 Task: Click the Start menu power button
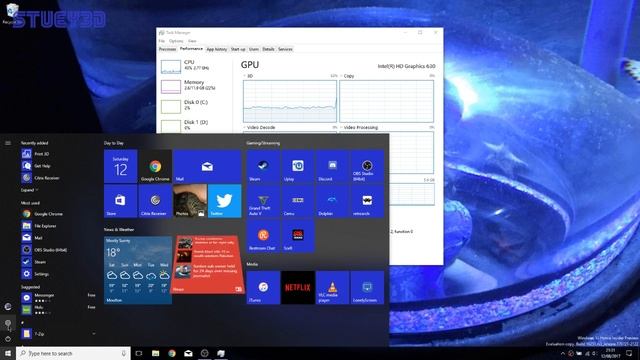click(x=8, y=339)
